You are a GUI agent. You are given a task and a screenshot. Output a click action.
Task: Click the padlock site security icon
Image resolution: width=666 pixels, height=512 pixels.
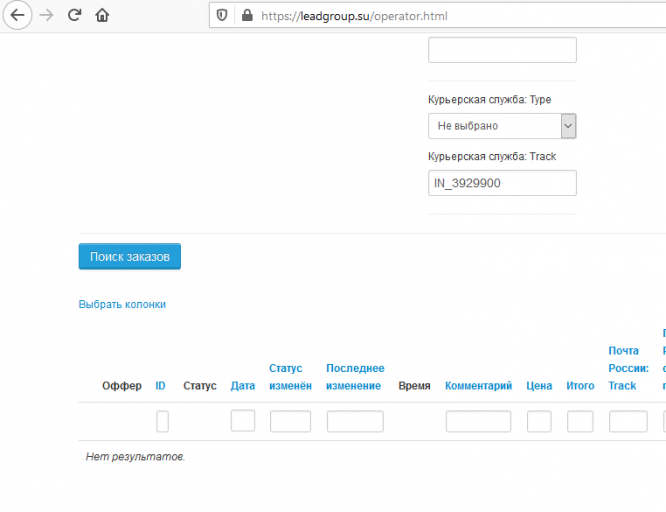click(247, 16)
